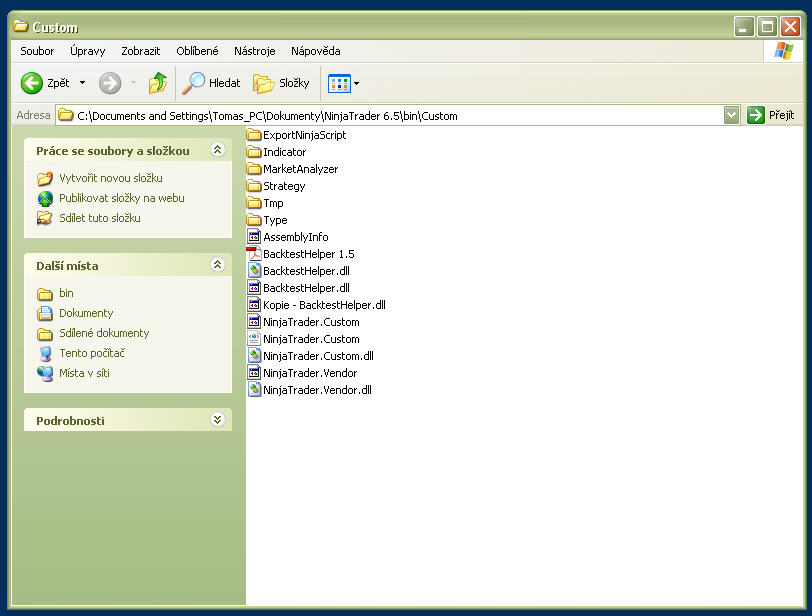Select the NinjaTrader.Vendor.dll file icon

pyautogui.click(x=254, y=390)
